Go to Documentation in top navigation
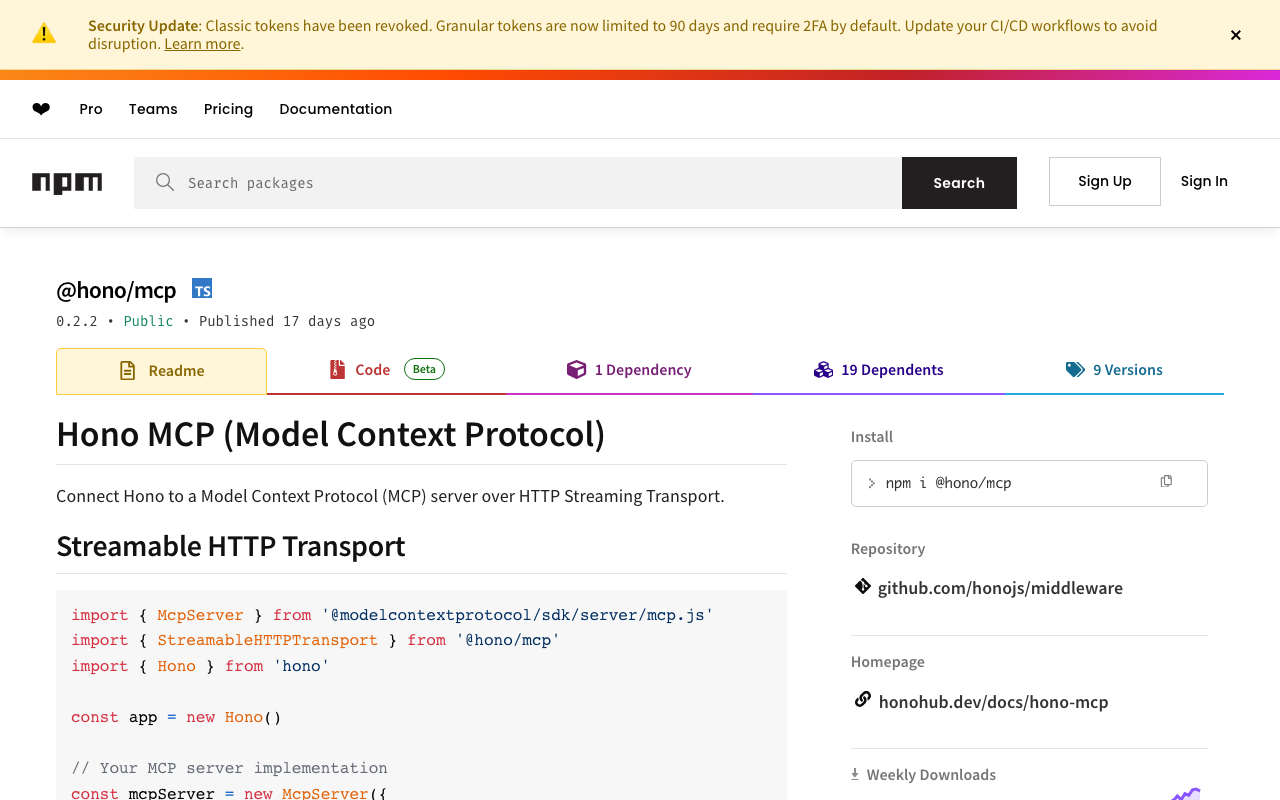 tap(335, 109)
